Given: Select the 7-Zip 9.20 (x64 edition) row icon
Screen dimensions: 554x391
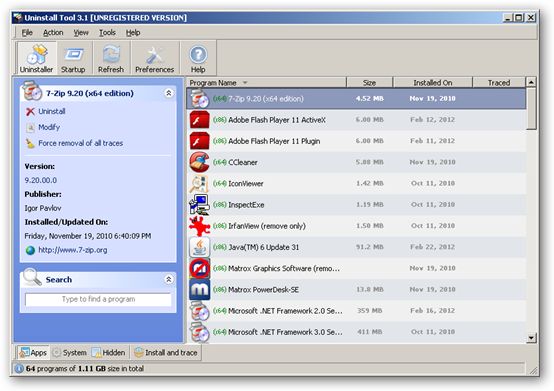Looking at the screenshot, I should click(x=200, y=99).
